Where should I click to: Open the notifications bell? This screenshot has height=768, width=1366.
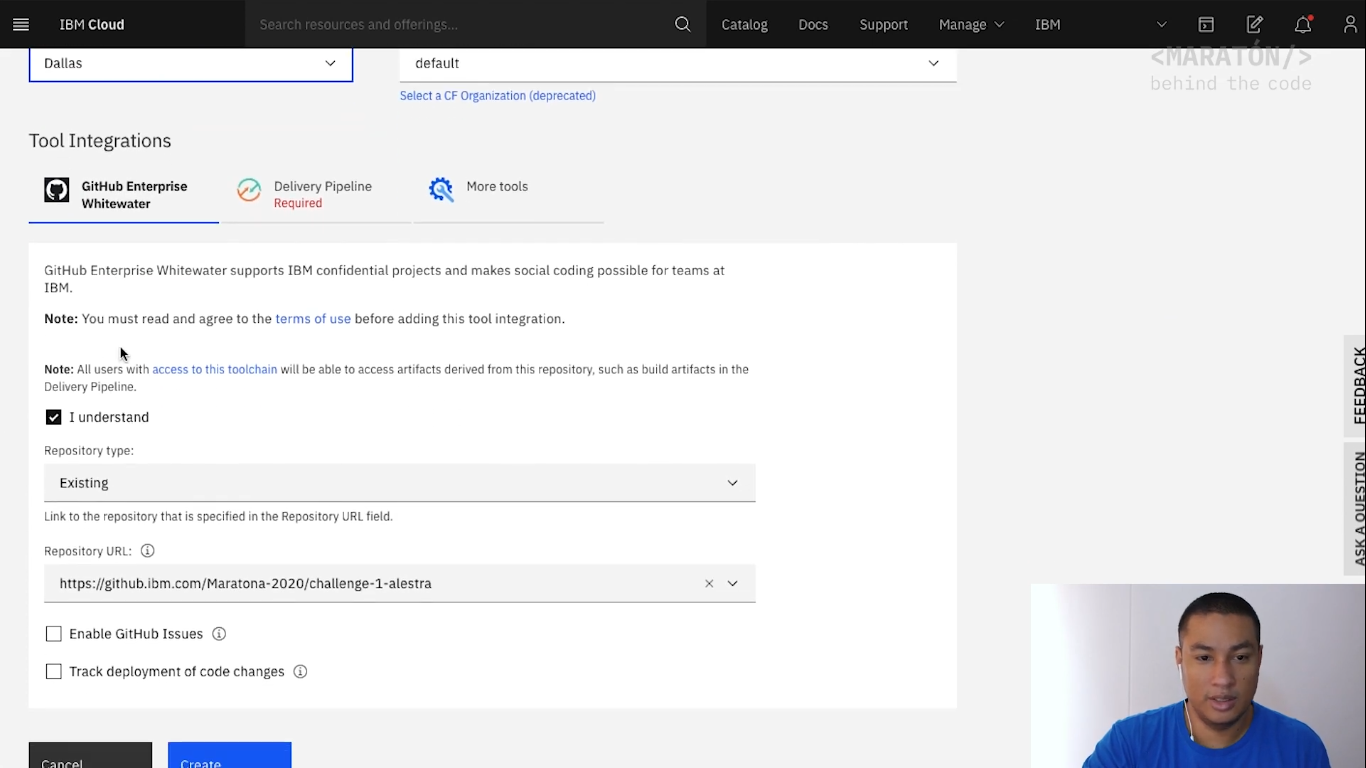1302,24
